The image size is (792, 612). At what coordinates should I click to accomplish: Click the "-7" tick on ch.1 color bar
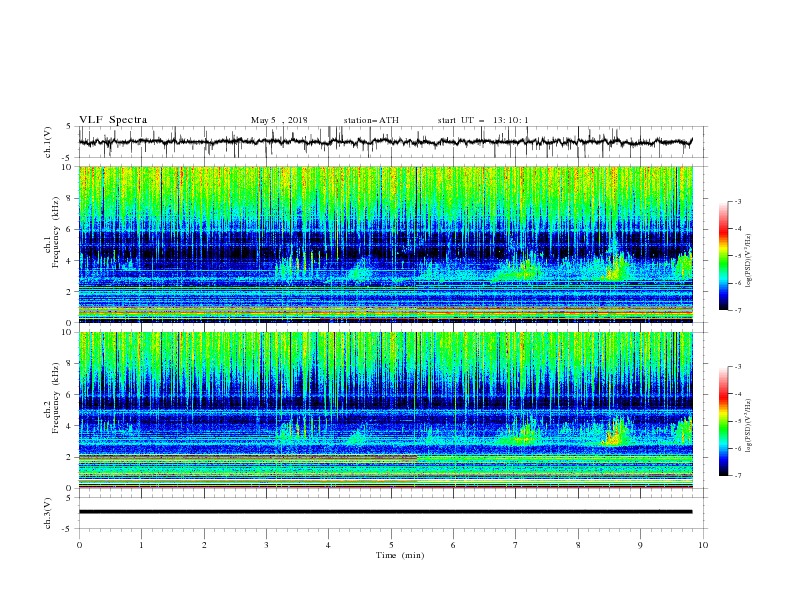pyautogui.click(x=738, y=310)
